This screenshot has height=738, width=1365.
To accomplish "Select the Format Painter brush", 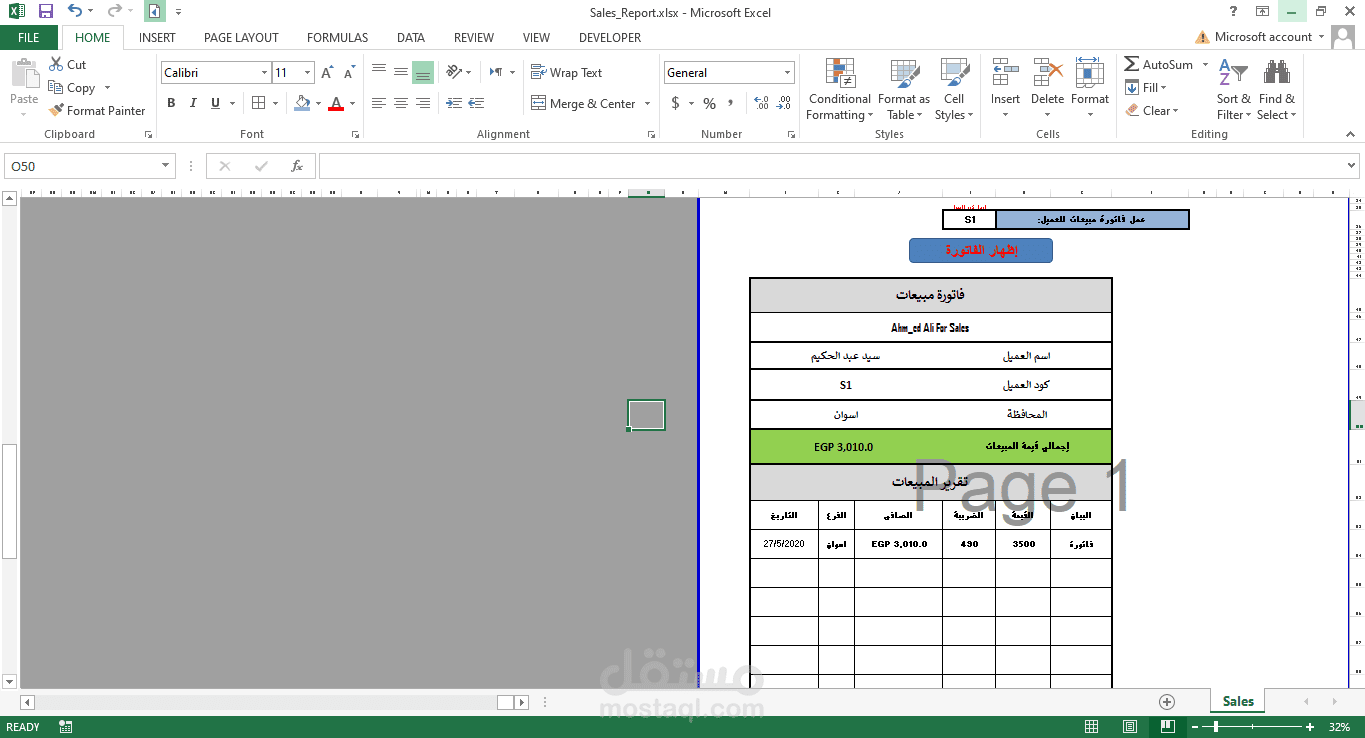I will click(x=57, y=110).
